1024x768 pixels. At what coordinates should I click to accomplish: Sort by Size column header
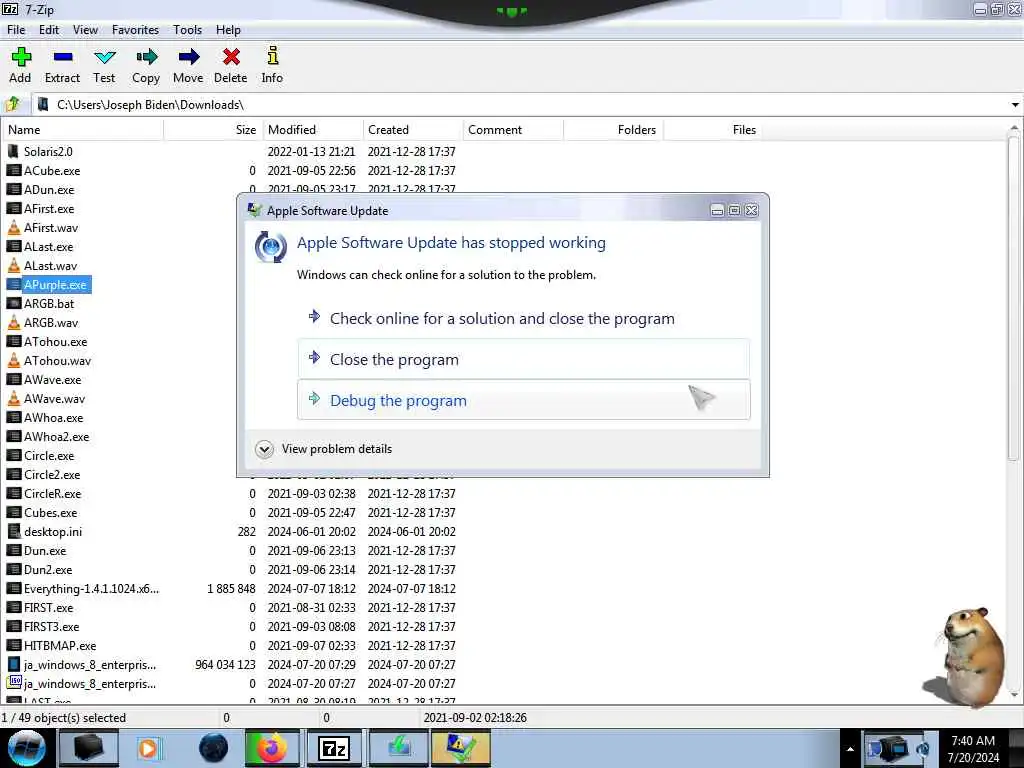213,130
